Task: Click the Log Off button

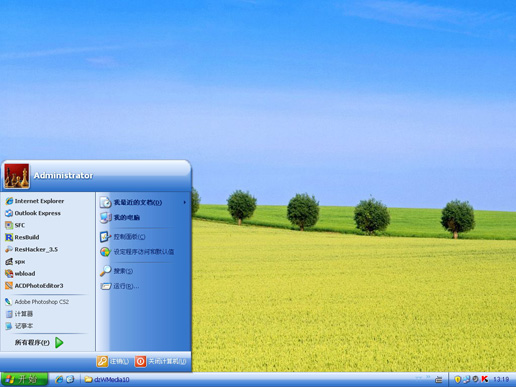Action: tap(113, 361)
